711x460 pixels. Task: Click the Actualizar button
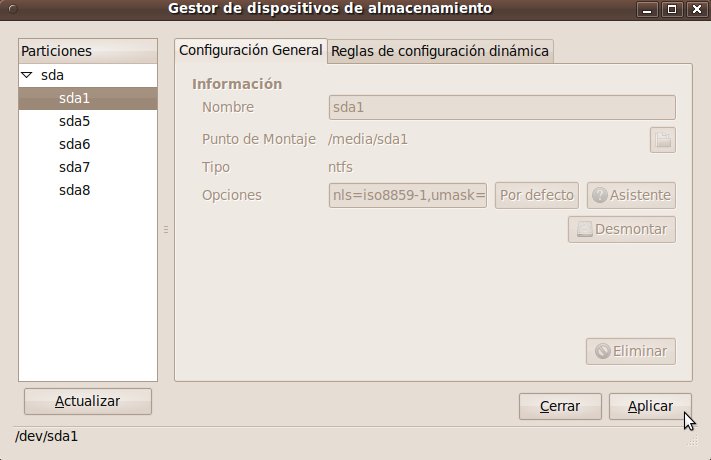[x=88, y=401]
